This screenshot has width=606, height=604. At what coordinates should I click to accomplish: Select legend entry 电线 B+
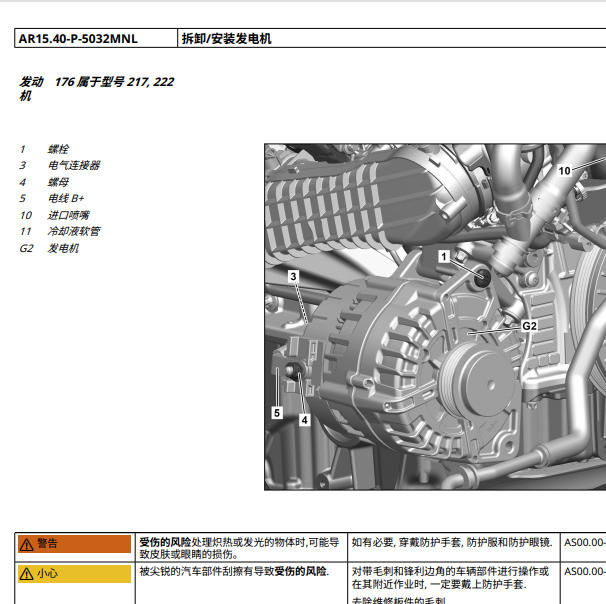66,198
